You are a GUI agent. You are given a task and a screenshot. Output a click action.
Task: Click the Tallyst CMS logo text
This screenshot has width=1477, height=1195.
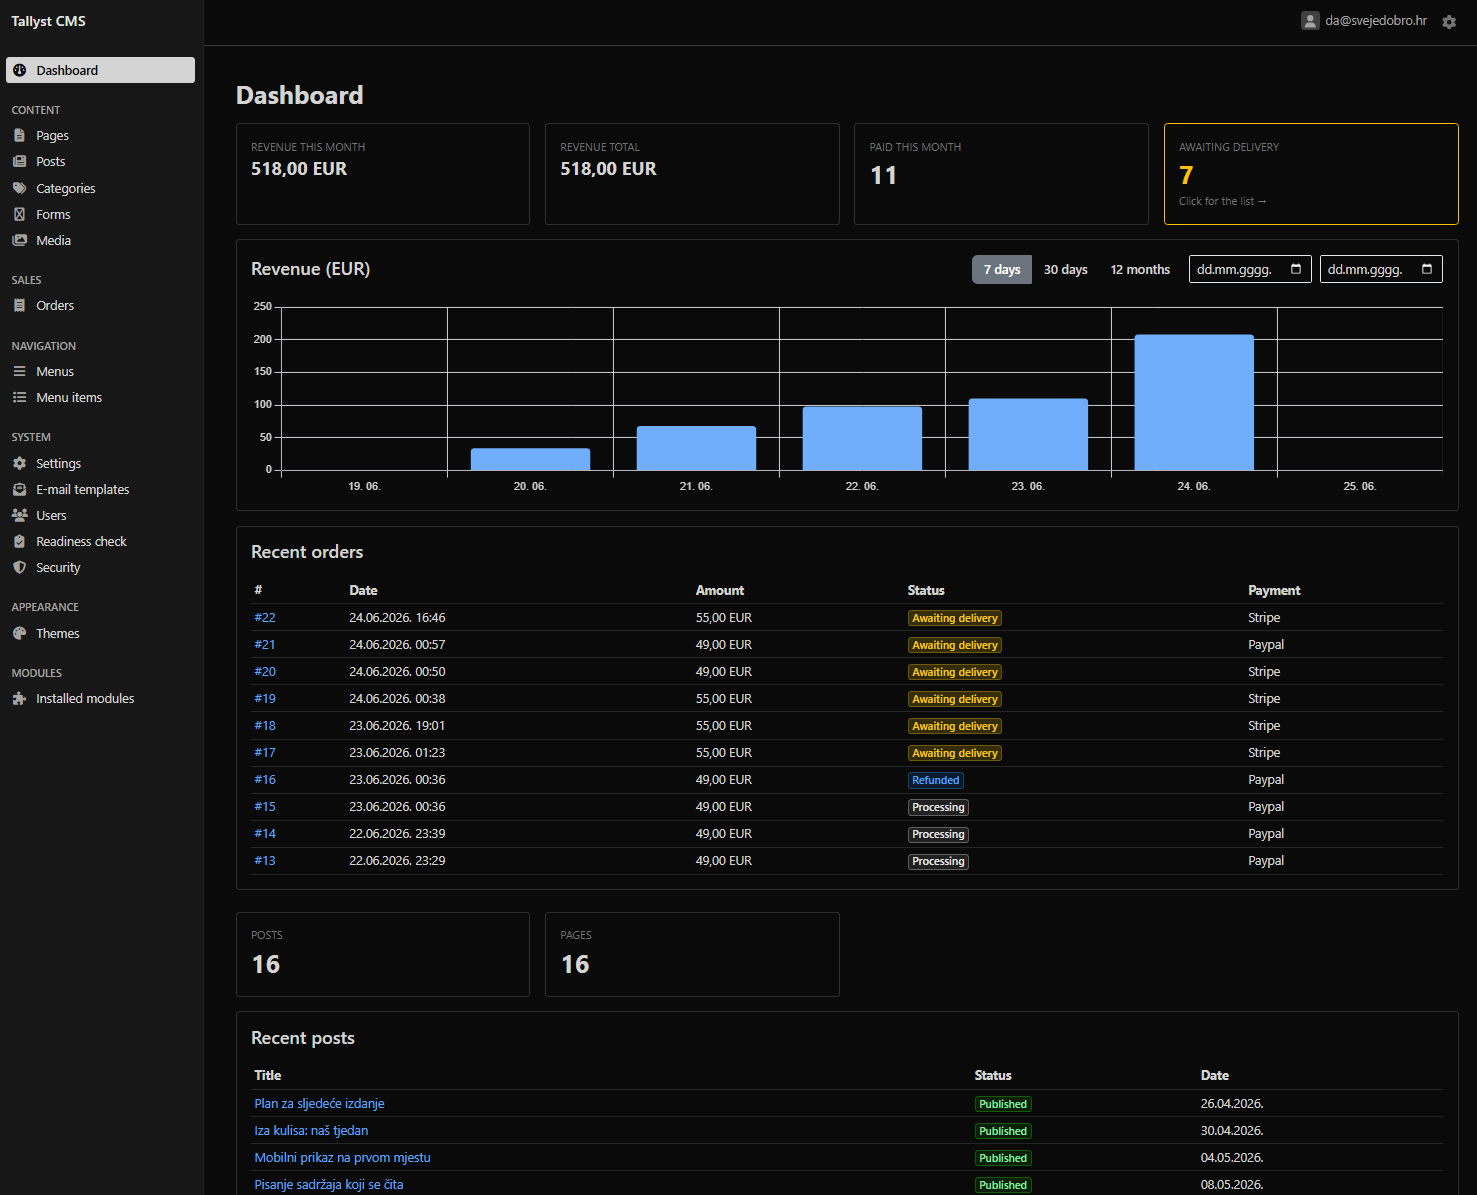[x=48, y=21]
